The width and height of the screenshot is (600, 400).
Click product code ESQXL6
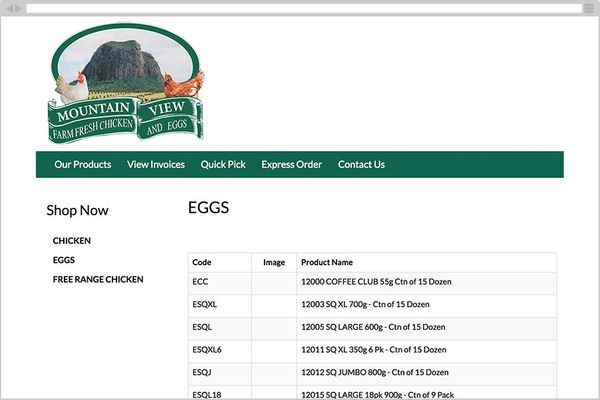207,349
